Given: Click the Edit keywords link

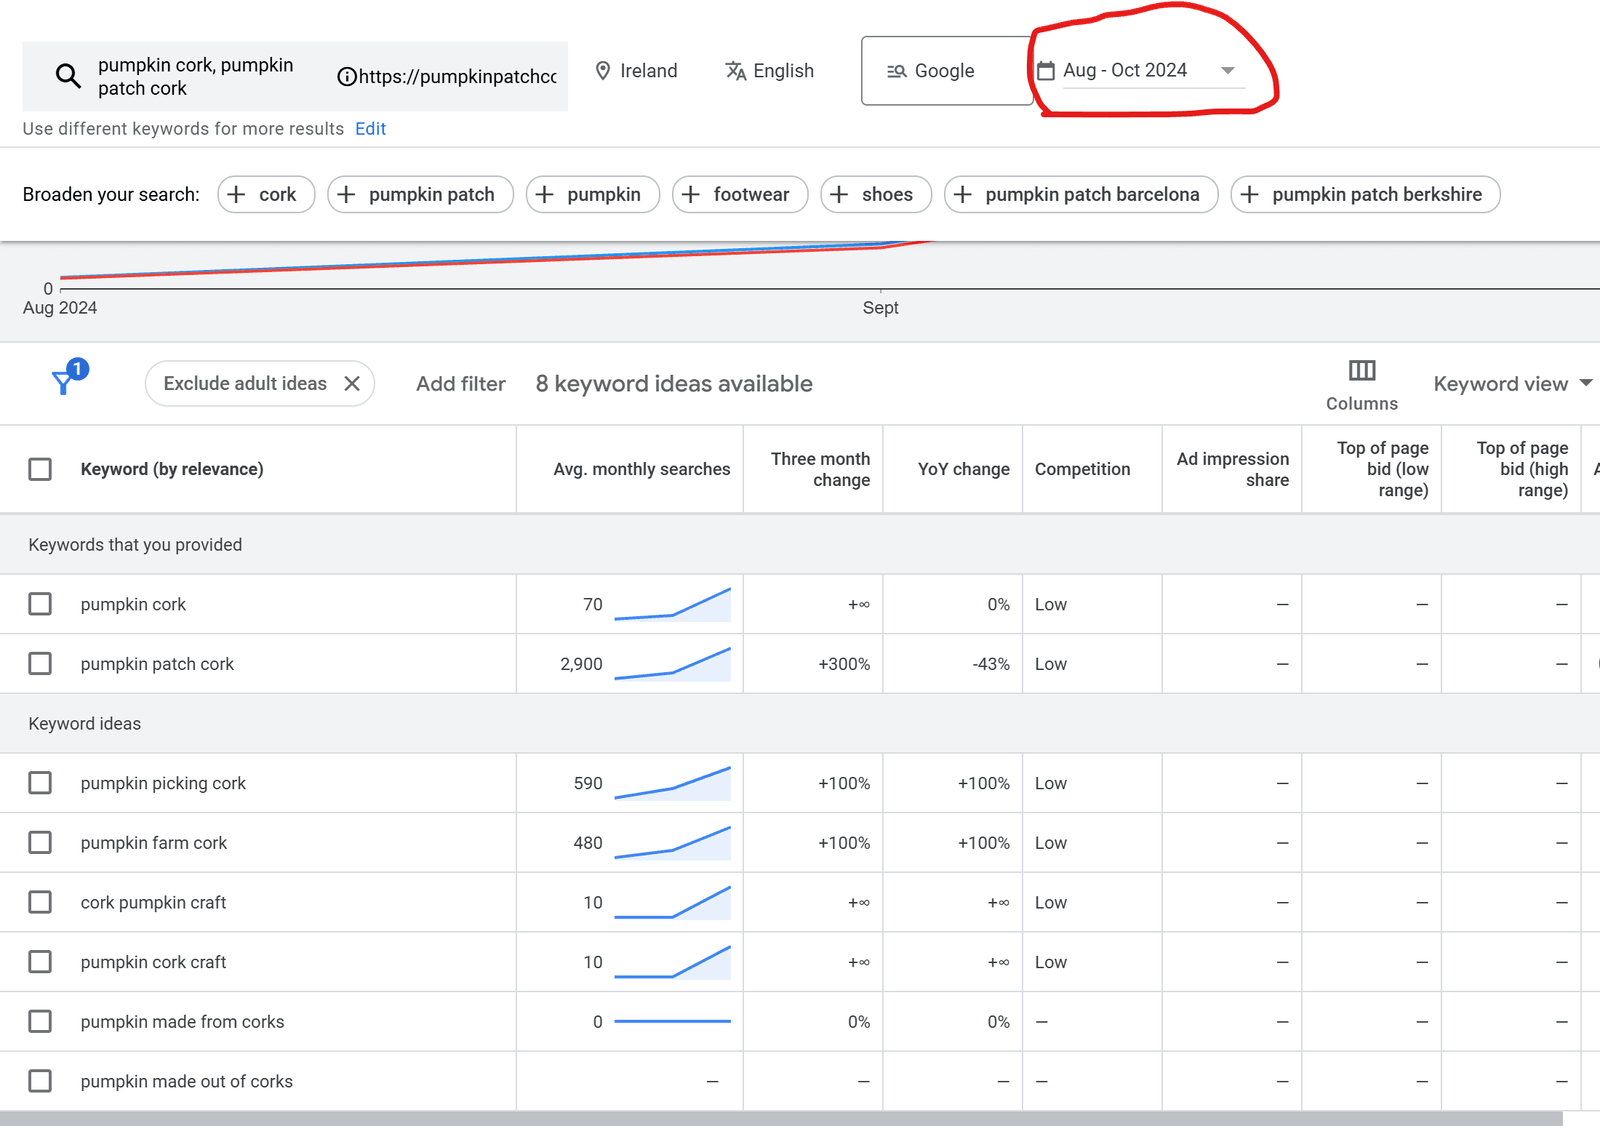Looking at the screenshot, I should tap(370, 129).
